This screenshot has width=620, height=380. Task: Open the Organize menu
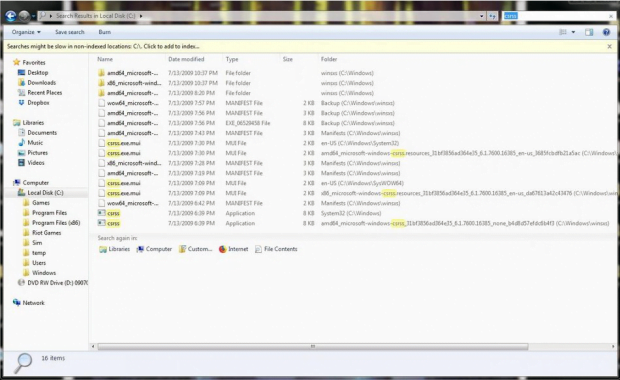(26, 32)
